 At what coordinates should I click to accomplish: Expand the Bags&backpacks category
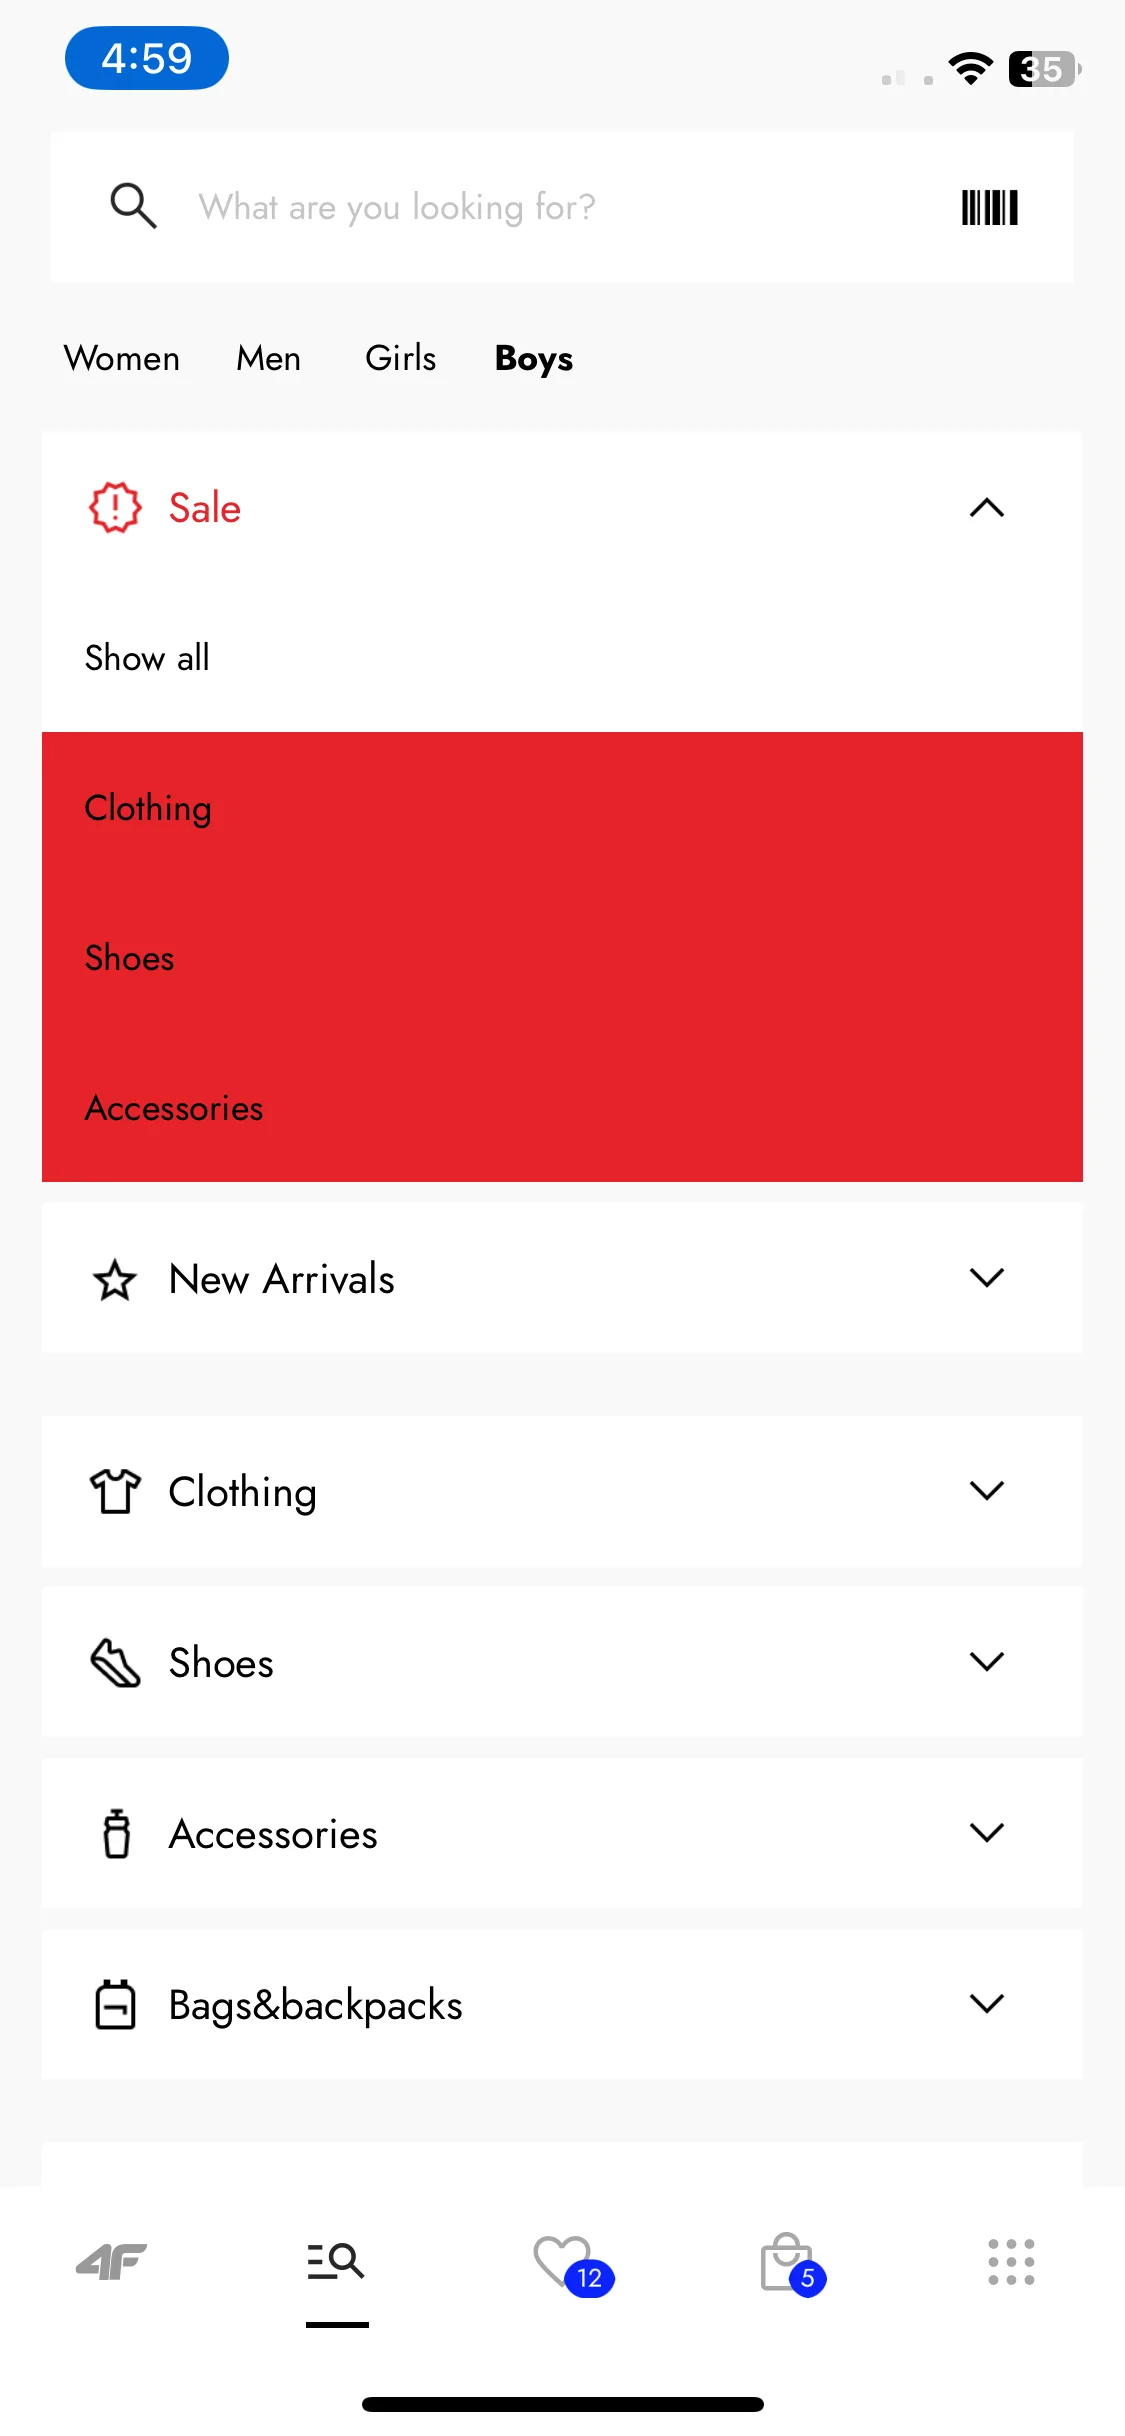tap(562, 2004)
